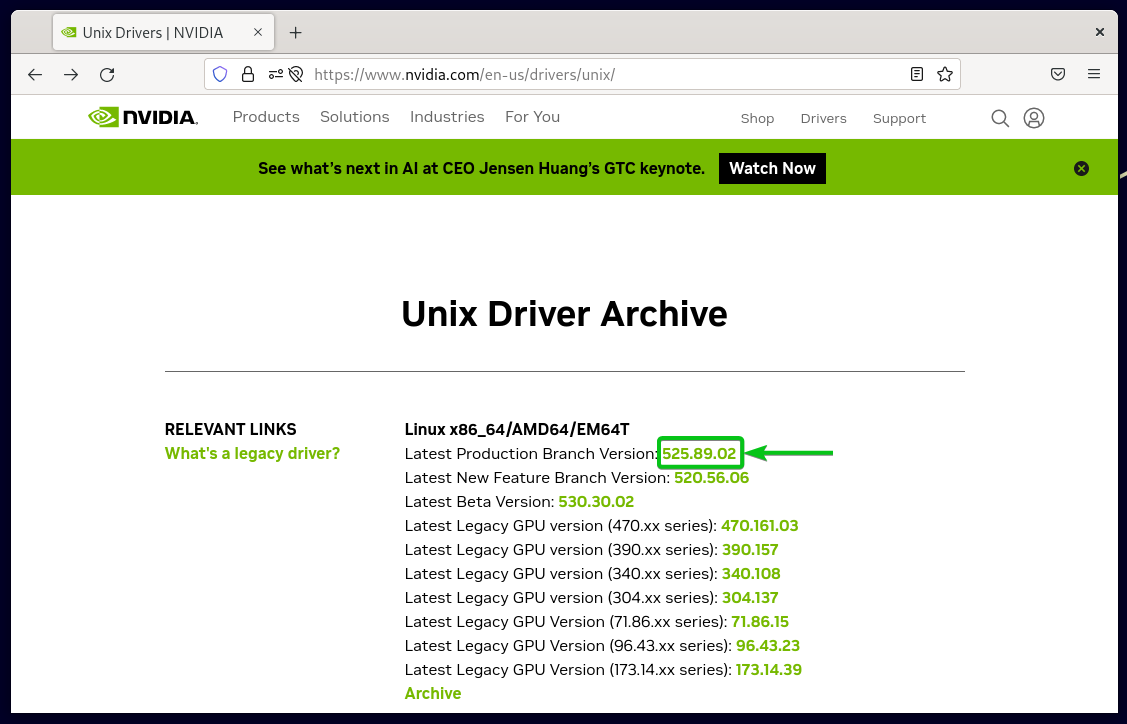Open the What's a legacy driver link

pos(252,453)
